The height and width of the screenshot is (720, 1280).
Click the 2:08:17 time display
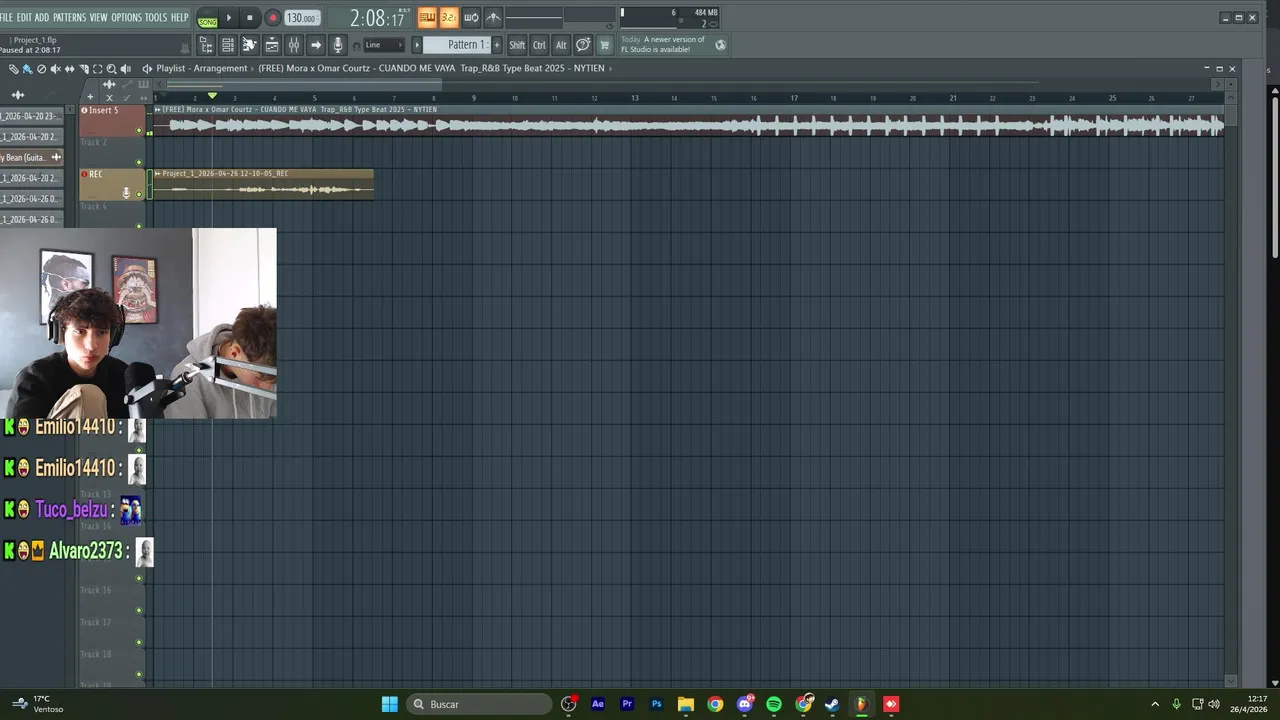tap(377, 18)
